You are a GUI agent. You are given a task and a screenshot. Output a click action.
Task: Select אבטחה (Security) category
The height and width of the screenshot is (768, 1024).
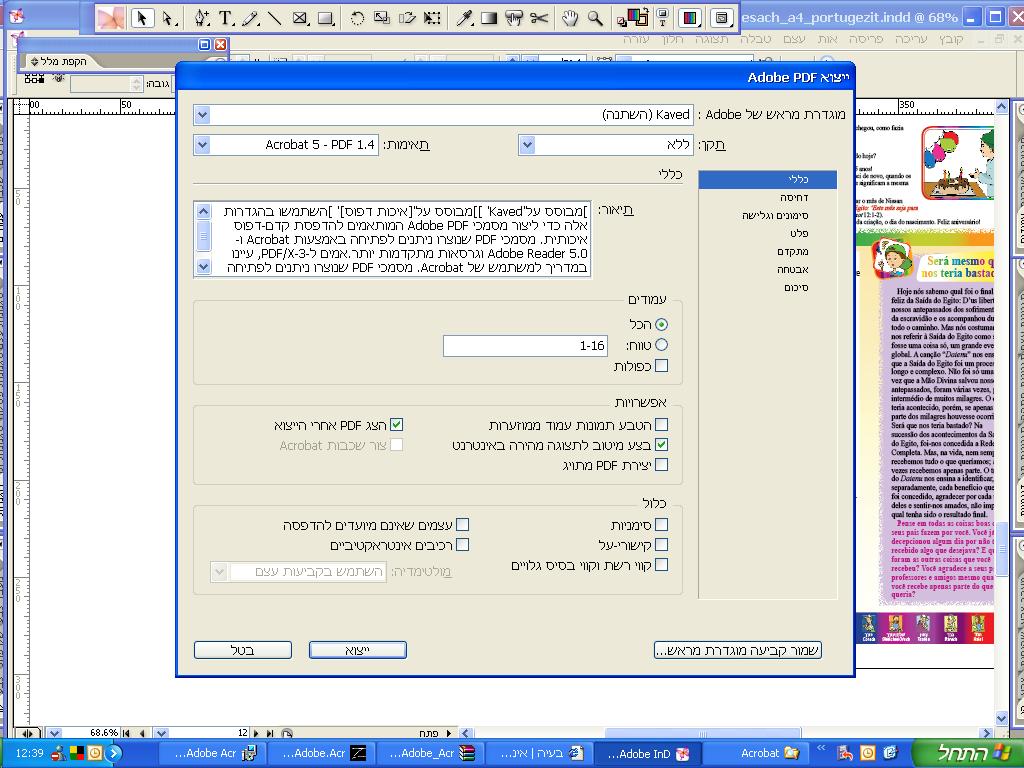pos(767,269)
